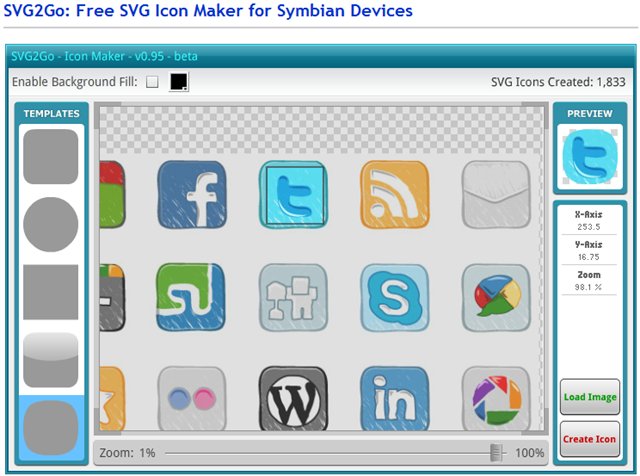The image size is (640, 476).
Task: Click the zoom slider handle
Action: coord(496,453)
